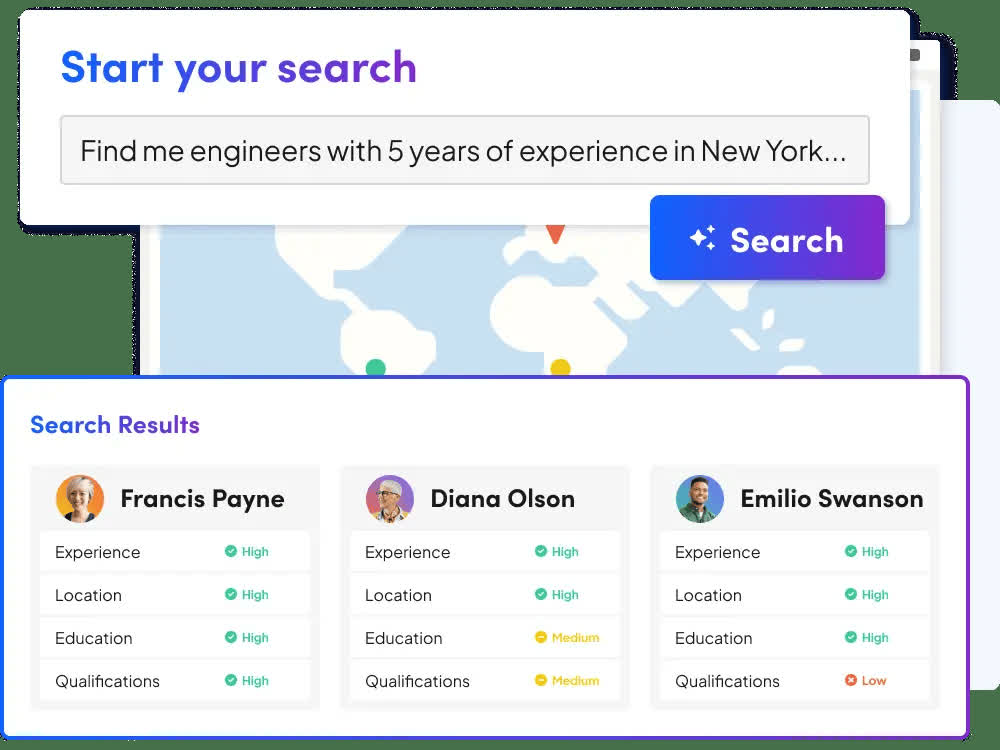Click Diana Olson's Qualifications label
The height and width of the screenshot is (750, 1000).
click(417, 681)
